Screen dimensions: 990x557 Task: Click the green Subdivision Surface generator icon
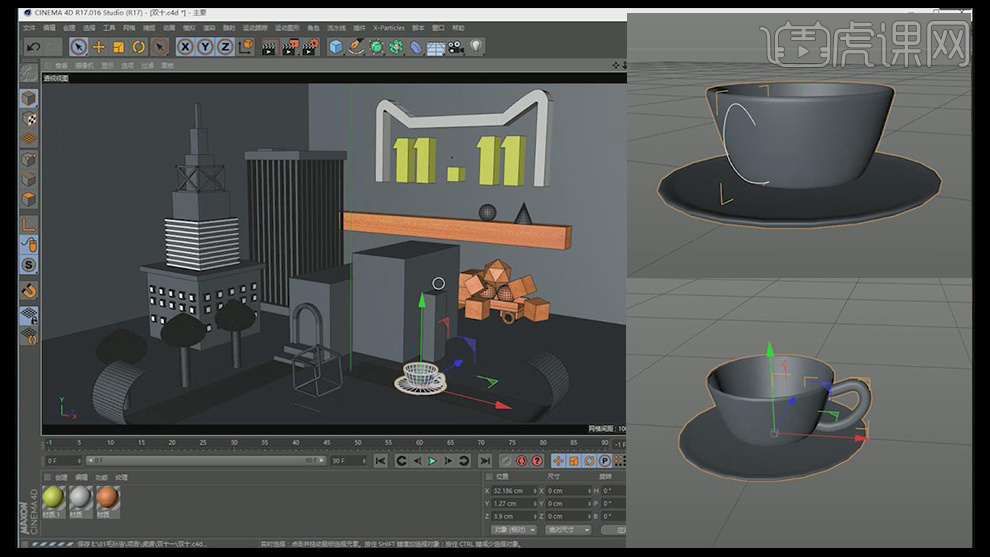(376, 47)
